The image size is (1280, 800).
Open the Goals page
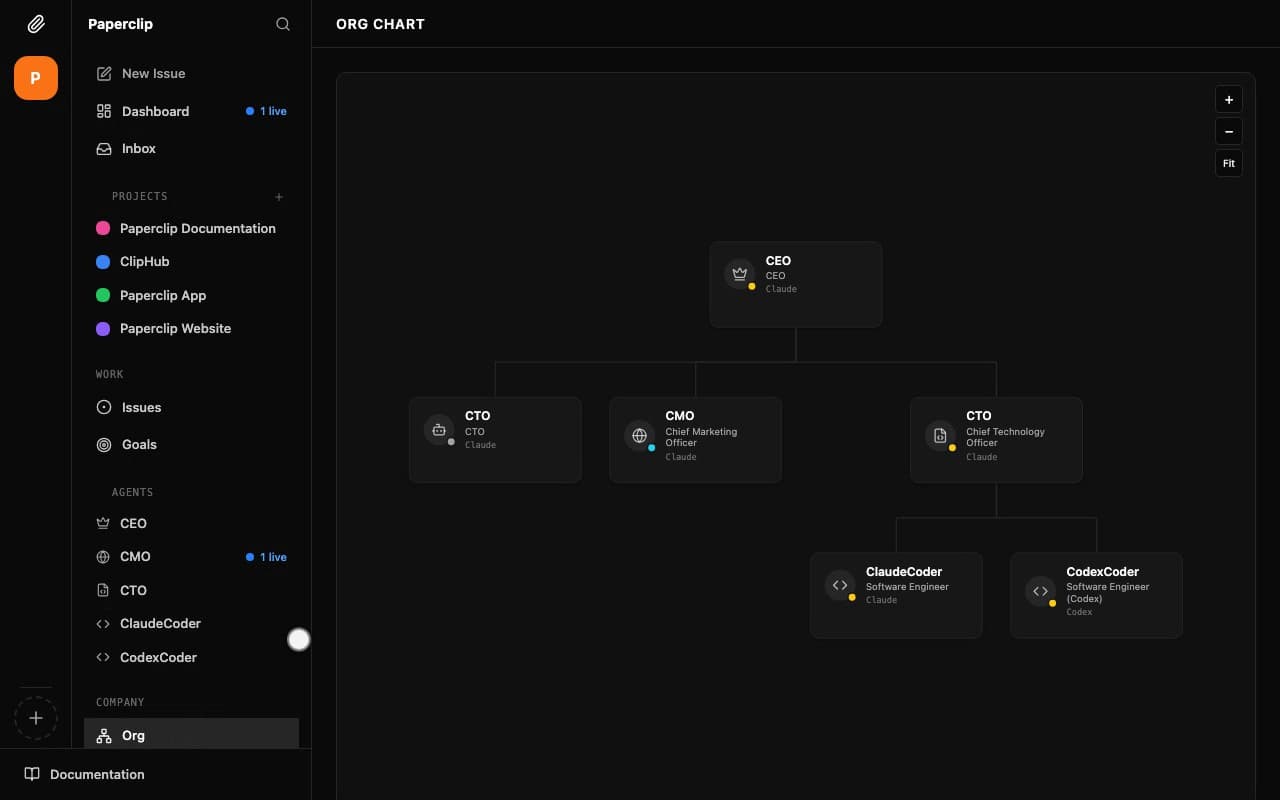coord(191,444)
